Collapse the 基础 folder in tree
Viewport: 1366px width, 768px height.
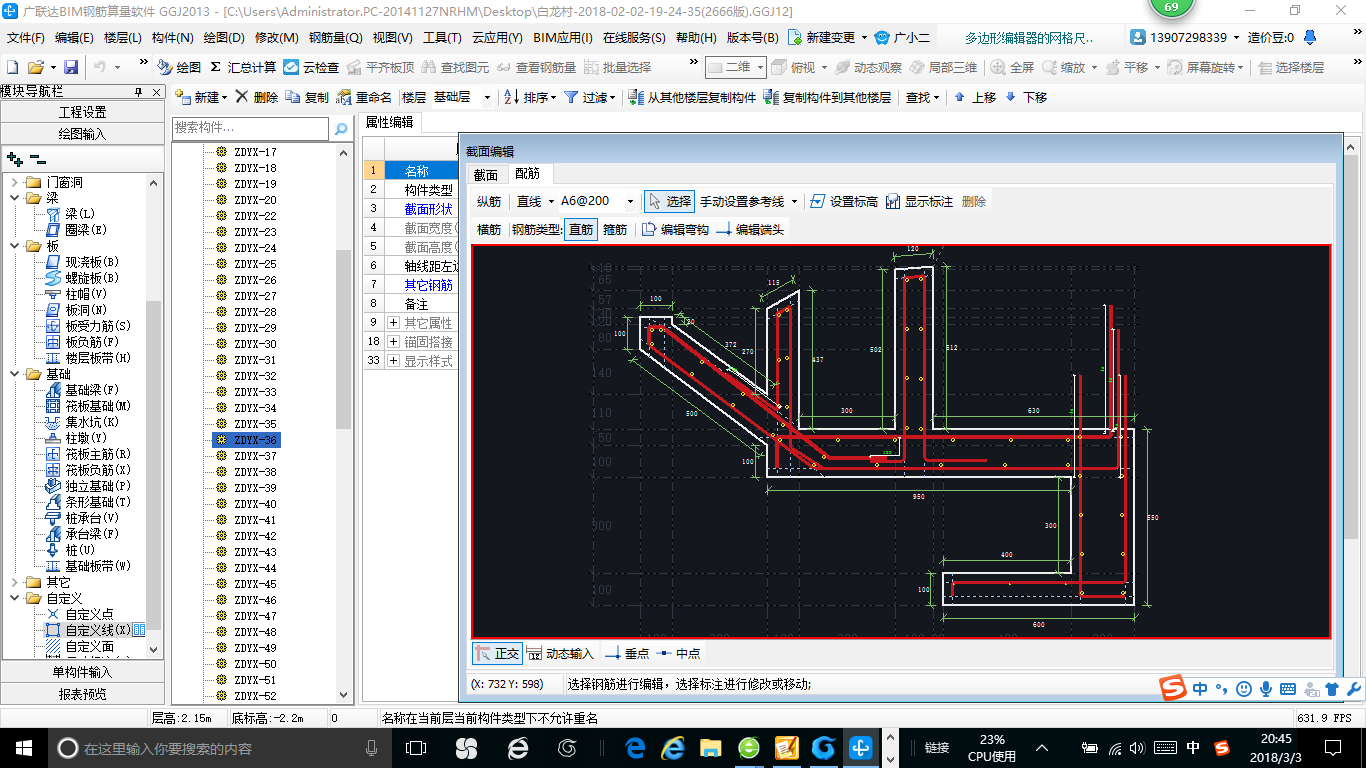(x=15, y=374)
